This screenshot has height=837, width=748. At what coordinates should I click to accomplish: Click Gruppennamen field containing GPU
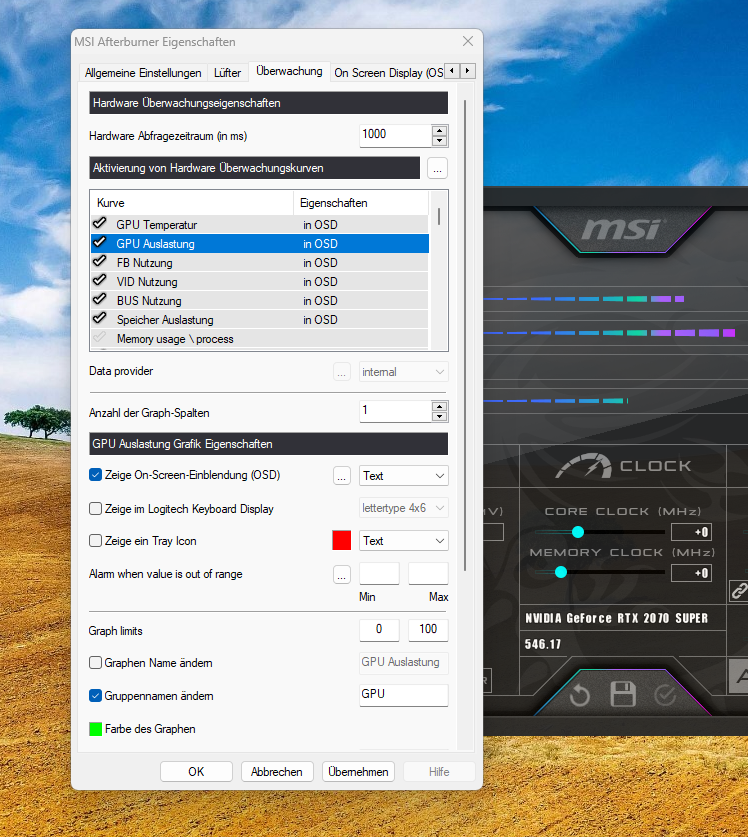tap(404, 695)
